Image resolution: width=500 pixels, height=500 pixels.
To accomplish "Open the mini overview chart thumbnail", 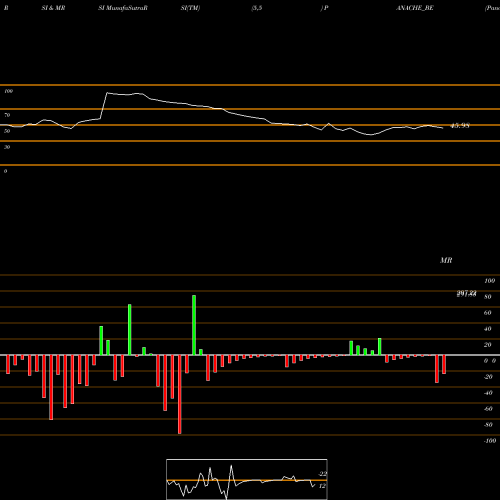I will pyautogui.click(x=247, y=479).
